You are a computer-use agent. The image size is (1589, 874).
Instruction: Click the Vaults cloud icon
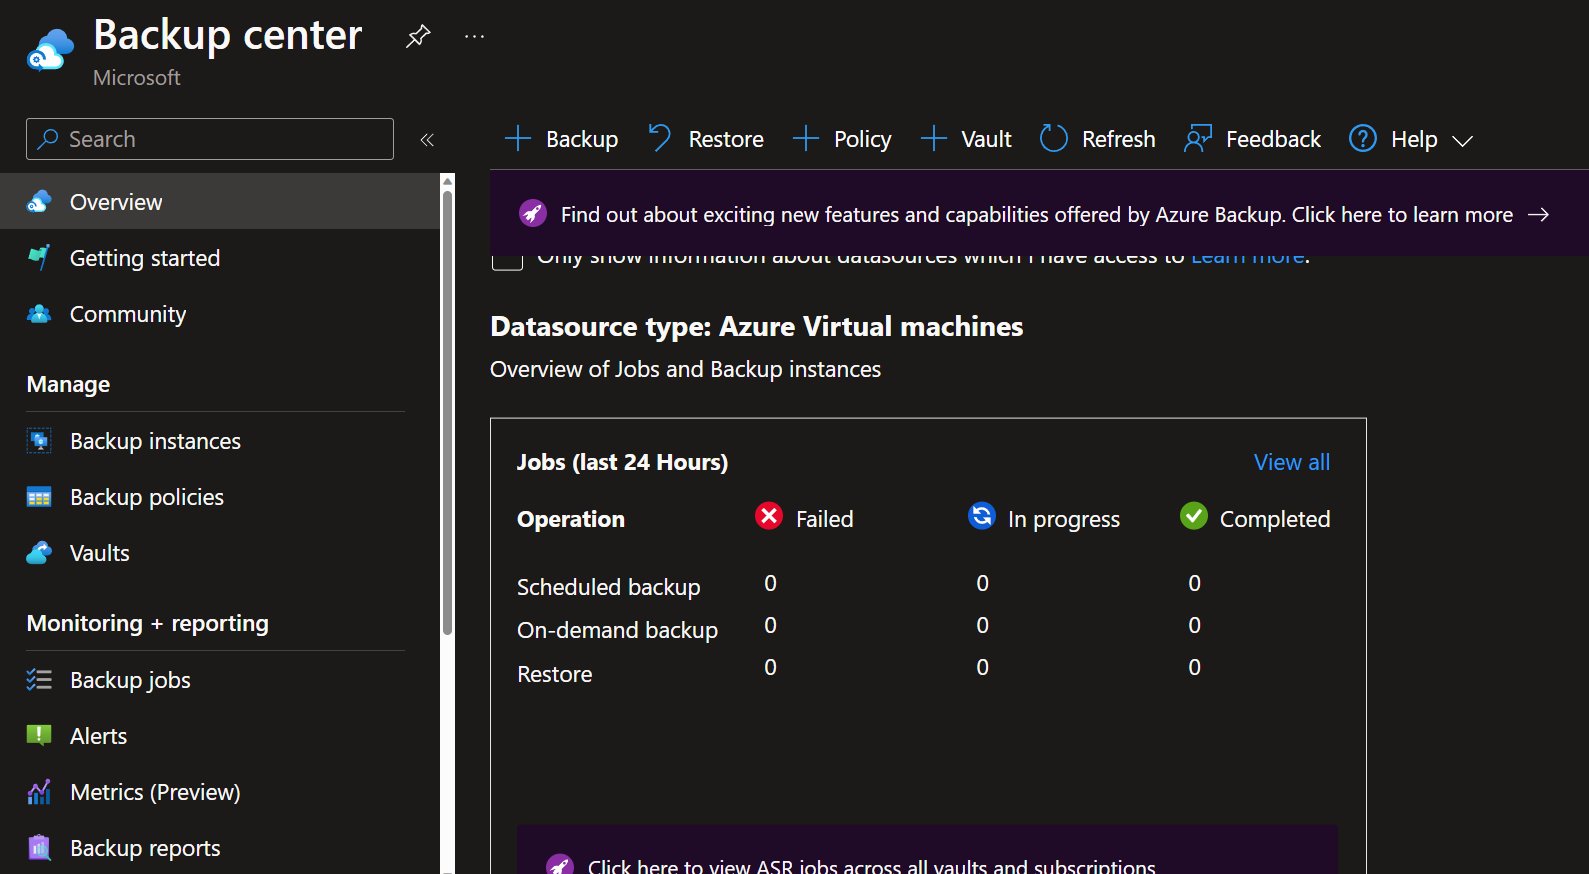39,553
